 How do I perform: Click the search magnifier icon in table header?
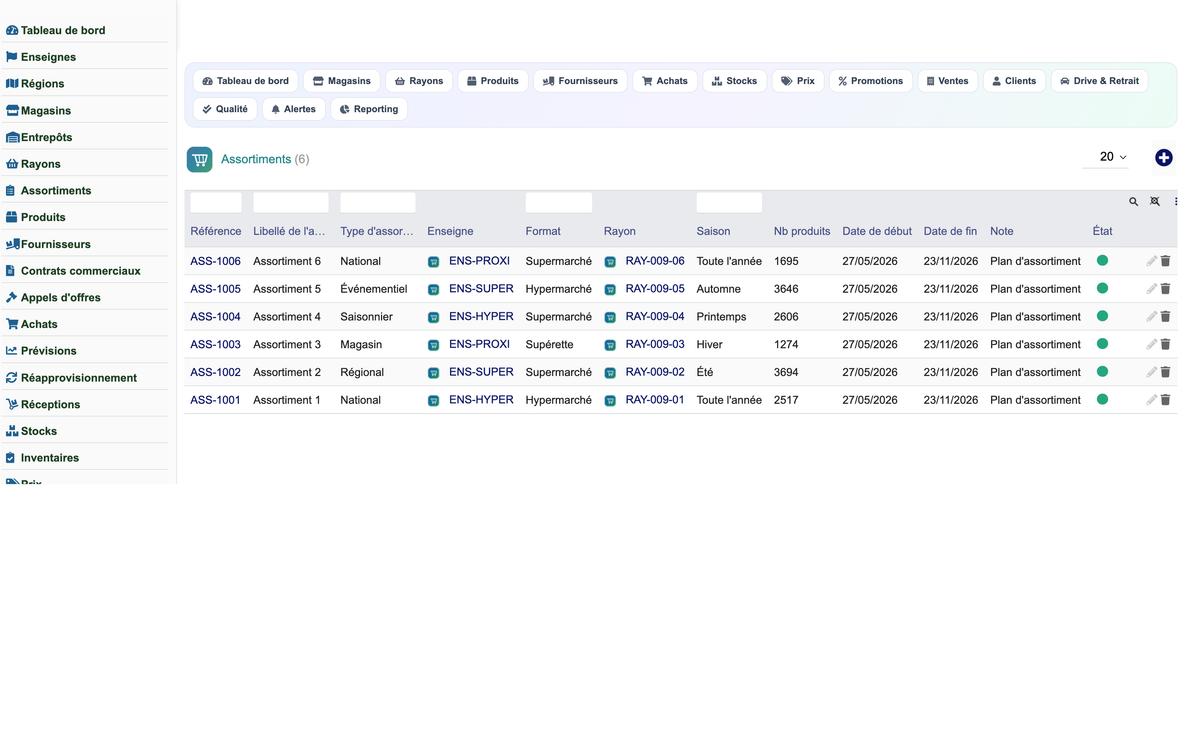1133,202
